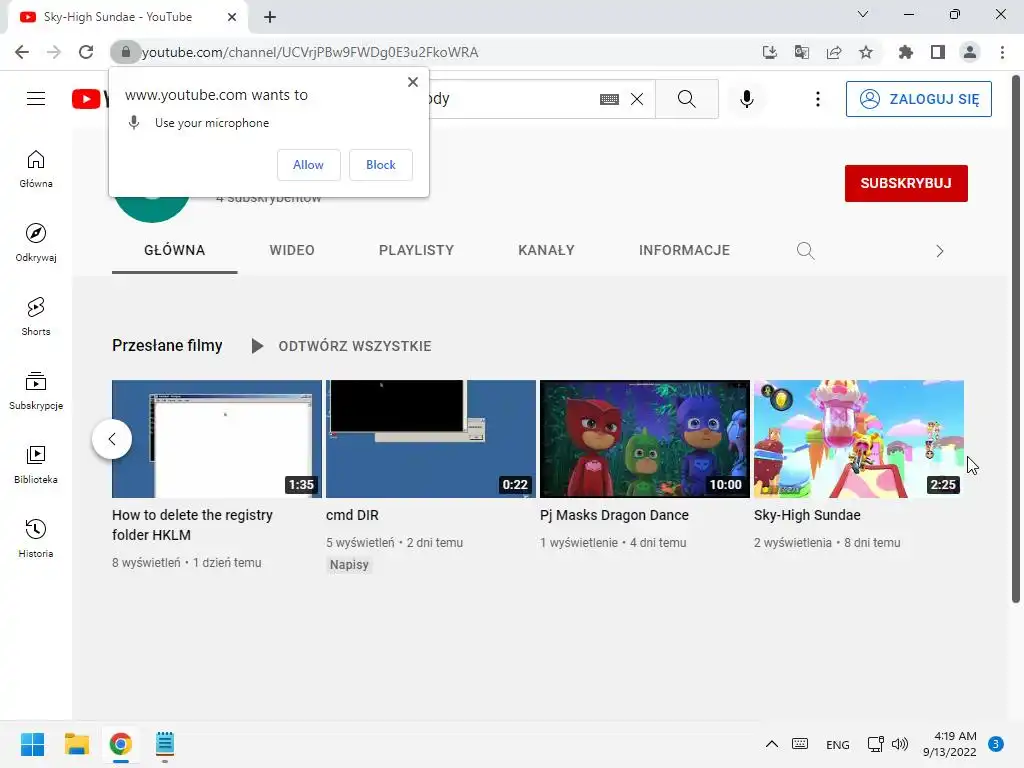Open the tab search dropdown arrow

pyautogui.click(x=863, y=14)
